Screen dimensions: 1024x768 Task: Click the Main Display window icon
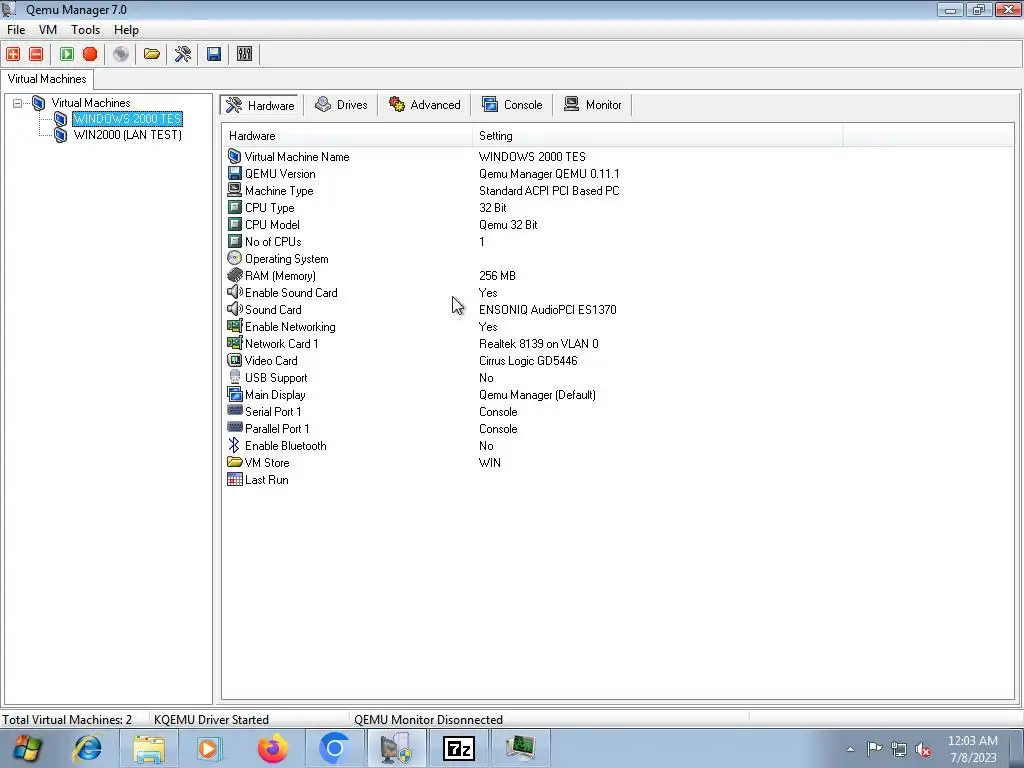[234, 394]
